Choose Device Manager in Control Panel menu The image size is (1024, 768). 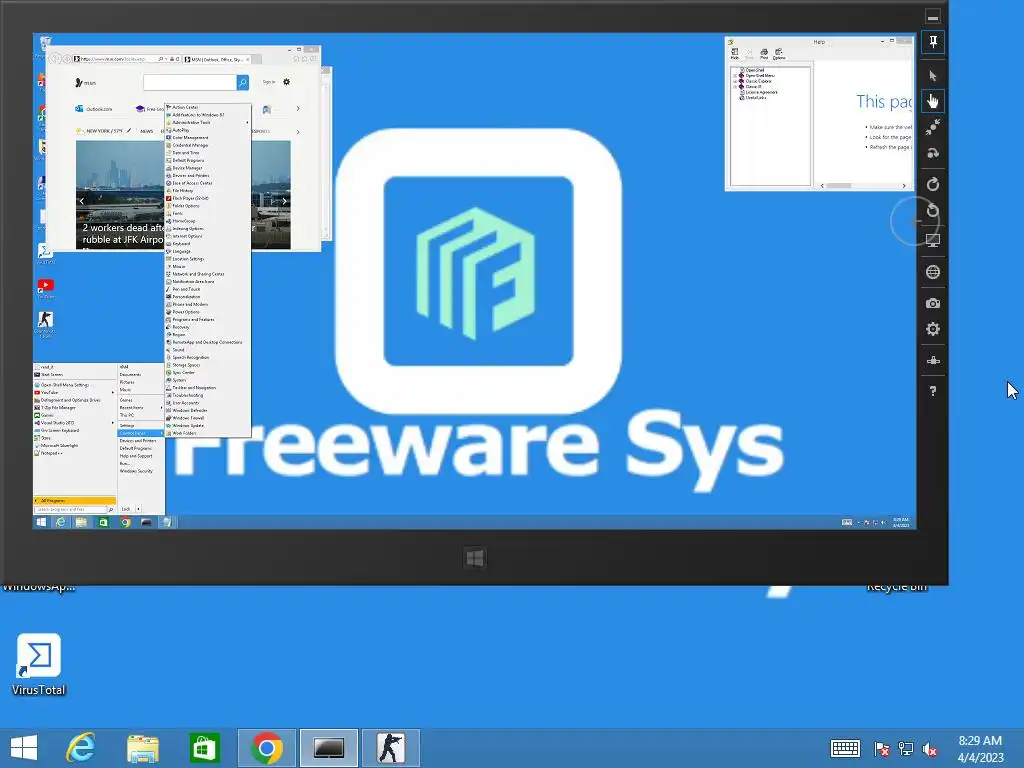208,168
